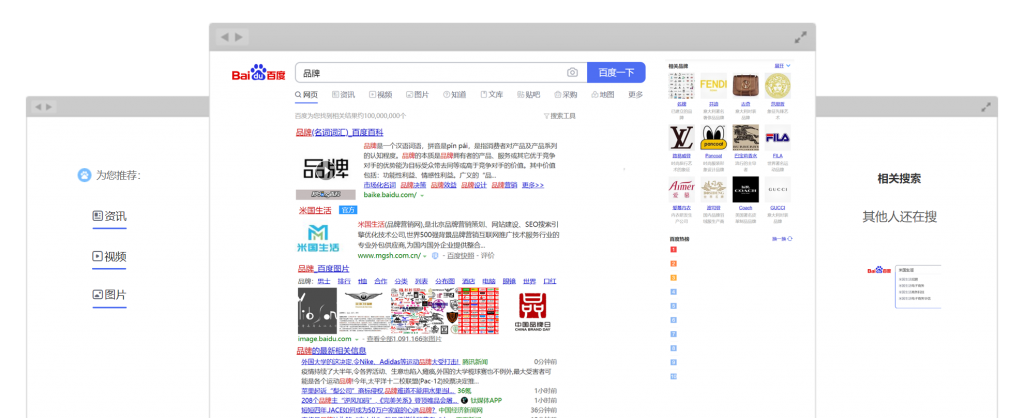Screen dimensions: 1024x418
Task: Open the 品牌_百度图片 result title
Action: tap(323, 269)
